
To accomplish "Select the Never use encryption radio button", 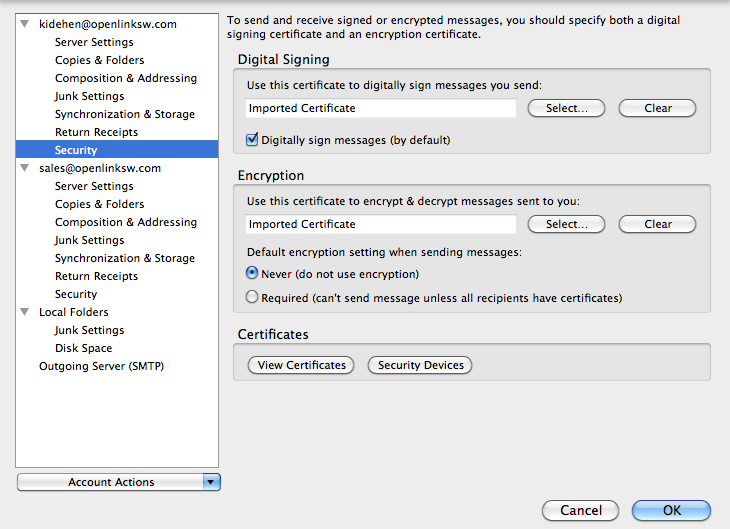I will (252, 273).
